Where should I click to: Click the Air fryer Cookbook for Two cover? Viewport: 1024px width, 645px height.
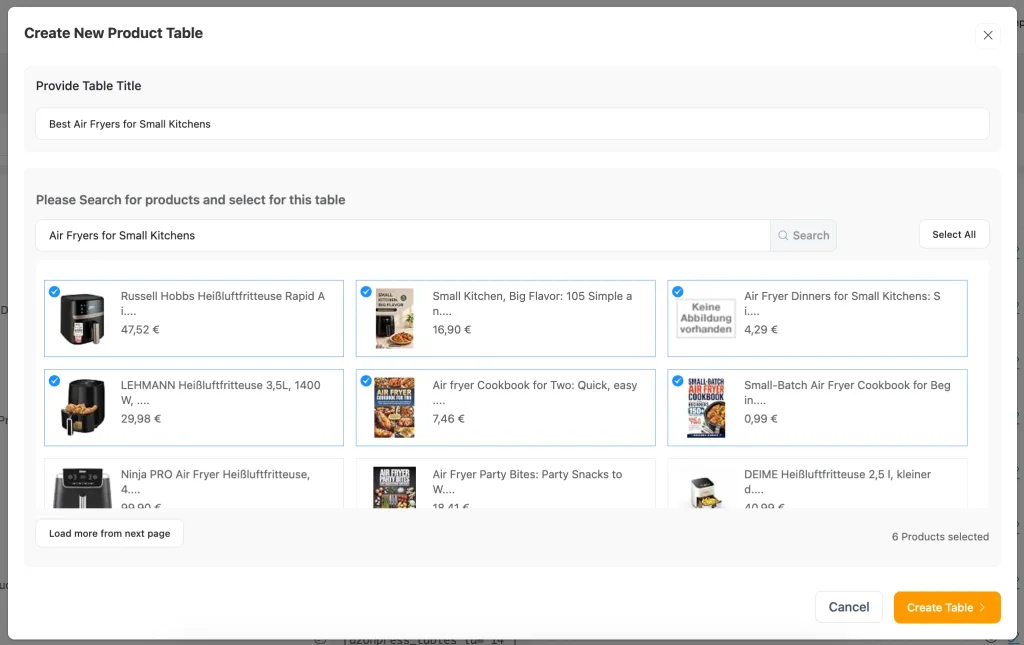[x=394, y=407]
